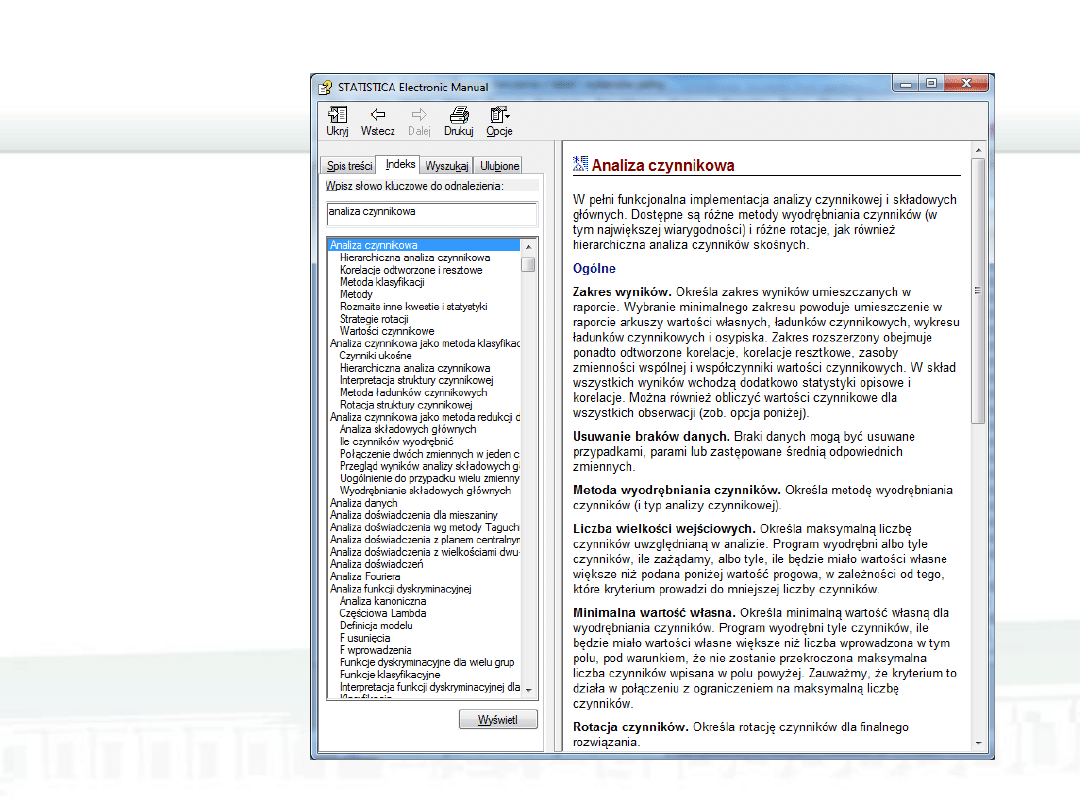This screenshot has height=810, width=1080.
Task: Choose the Strategie rotacji index entry
Action: pos(374,319)
